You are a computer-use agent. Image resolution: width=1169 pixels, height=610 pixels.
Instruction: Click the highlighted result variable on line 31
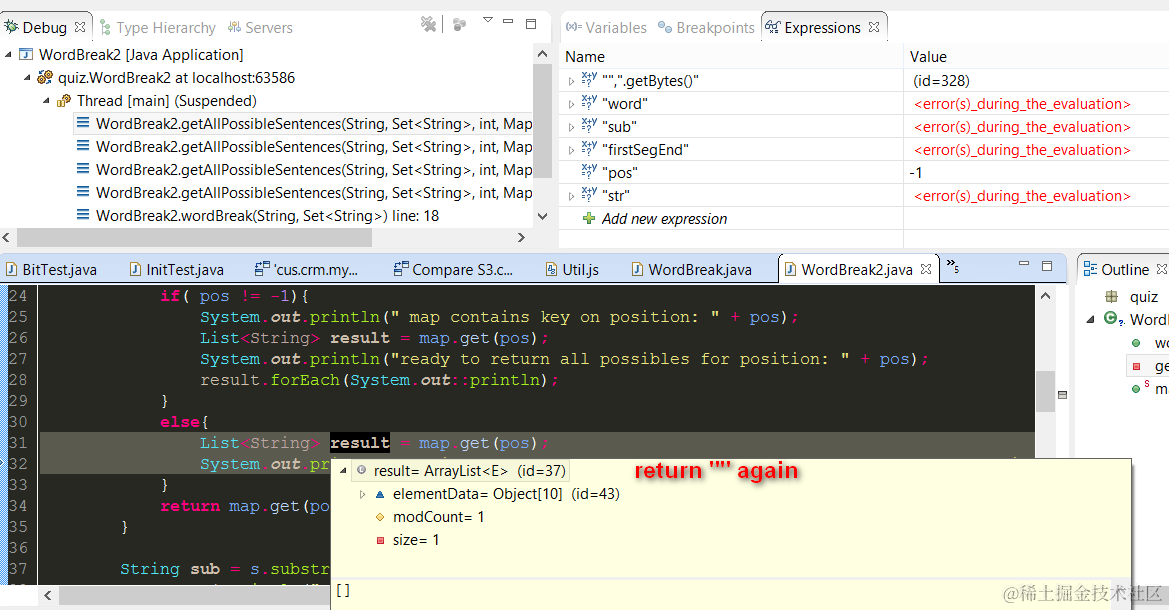[x=359, y=443]
